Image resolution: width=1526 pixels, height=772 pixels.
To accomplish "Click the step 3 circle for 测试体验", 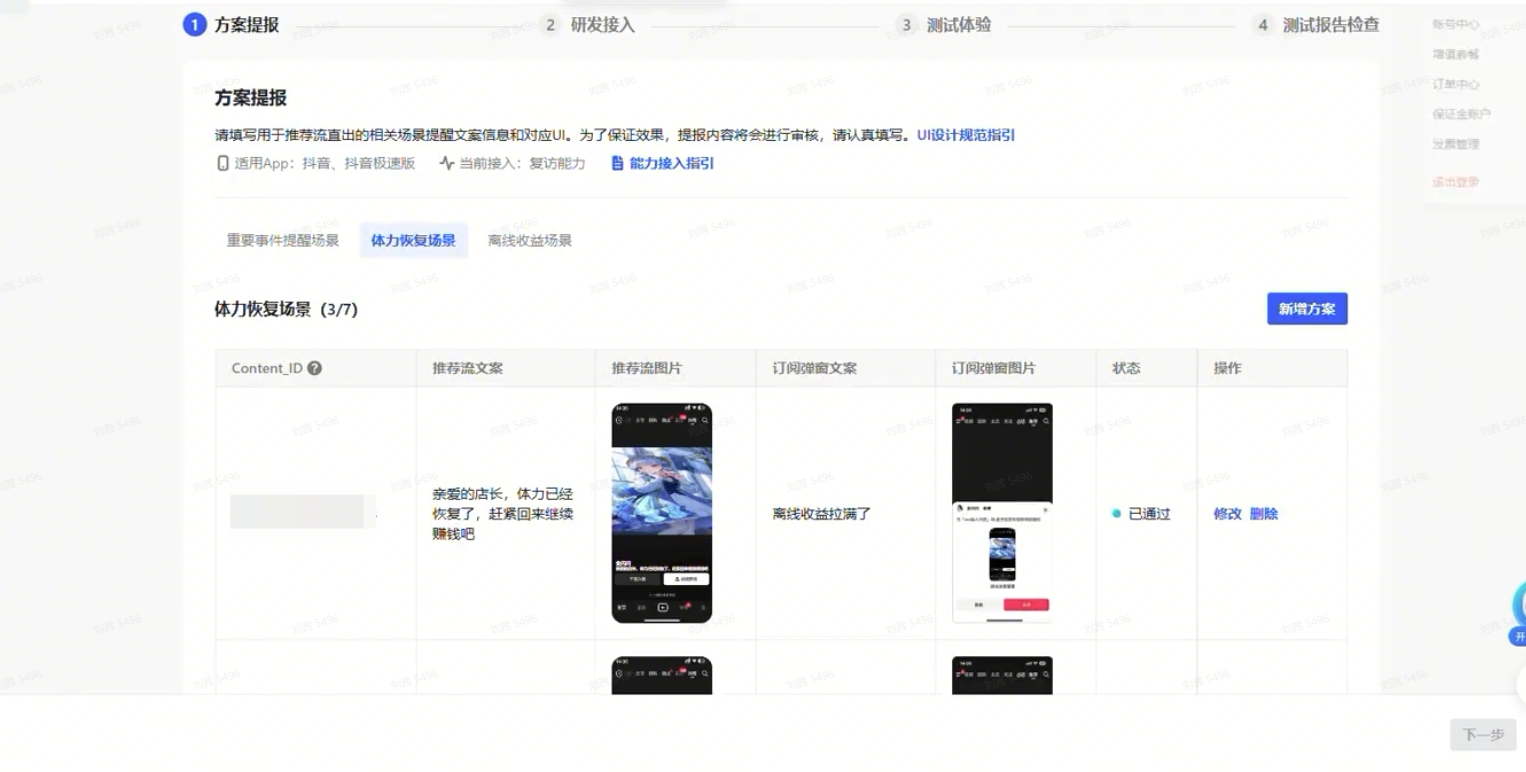I will [x=906, y=25].
